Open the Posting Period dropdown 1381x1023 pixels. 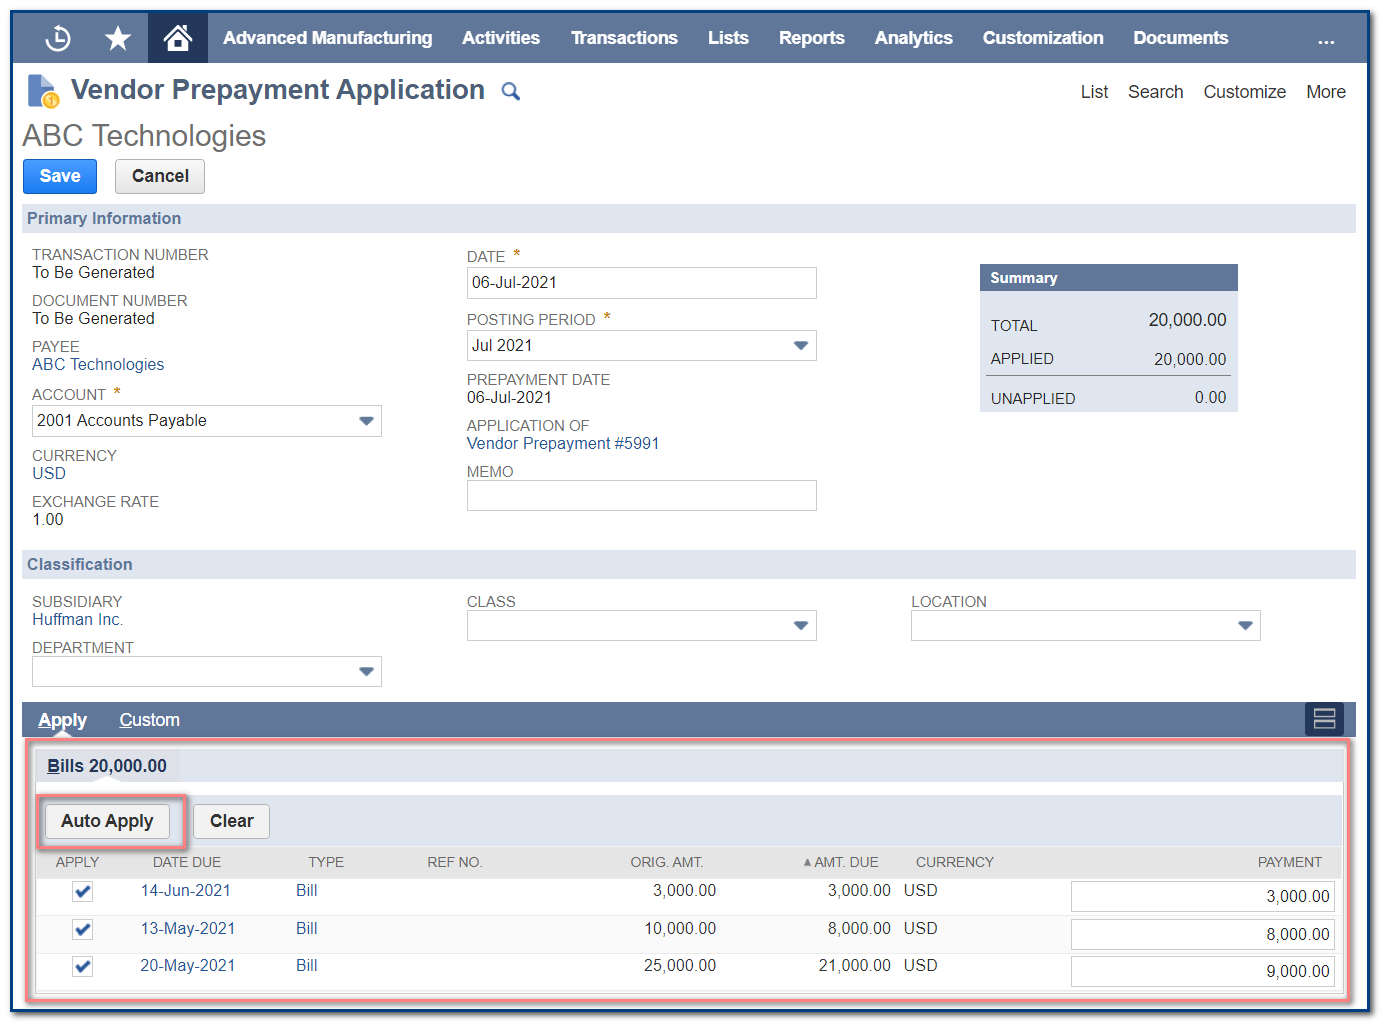pos(800,346)
